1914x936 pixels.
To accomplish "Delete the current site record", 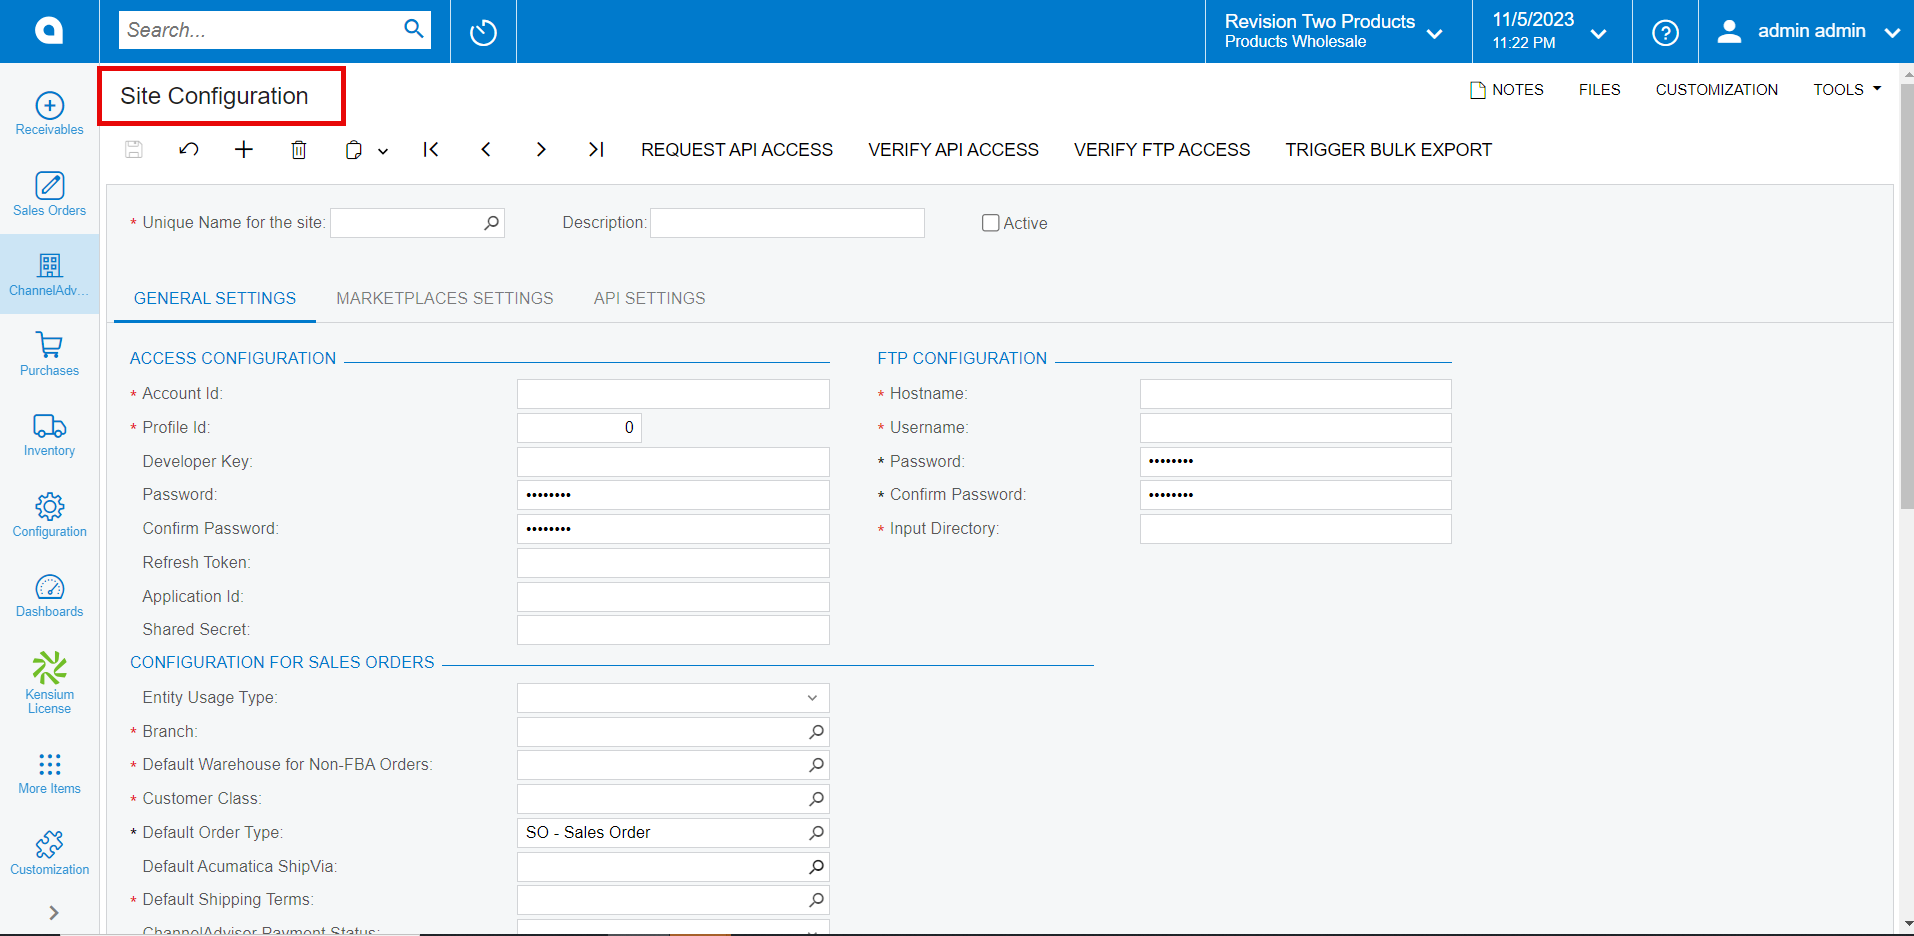I will (298, 149).
